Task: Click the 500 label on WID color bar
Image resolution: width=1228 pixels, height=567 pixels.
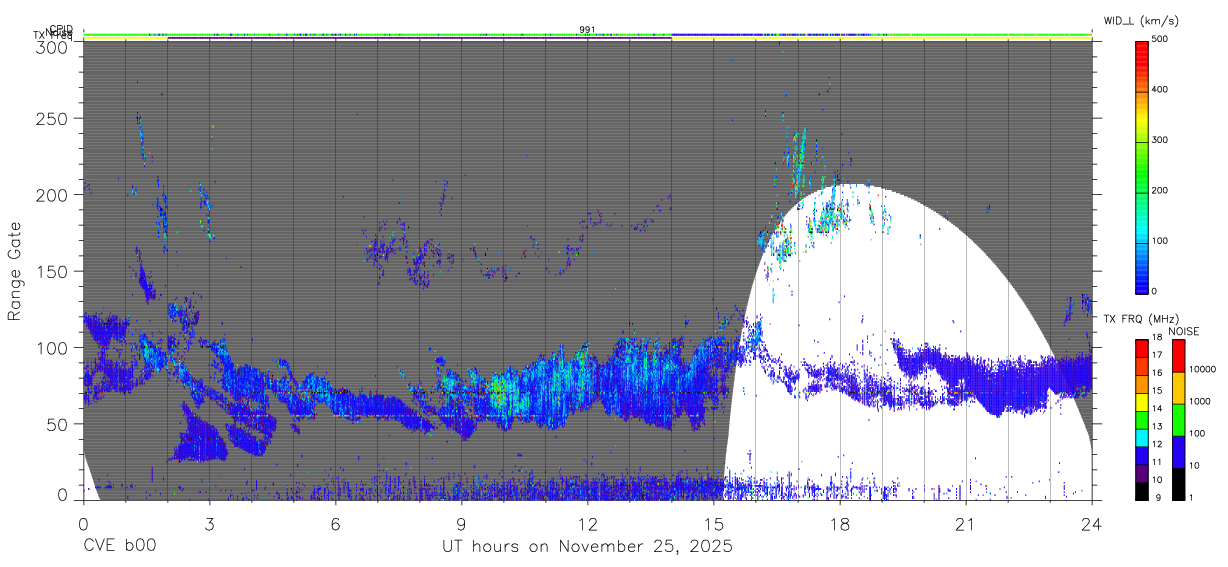Action: click(1161, 39)
